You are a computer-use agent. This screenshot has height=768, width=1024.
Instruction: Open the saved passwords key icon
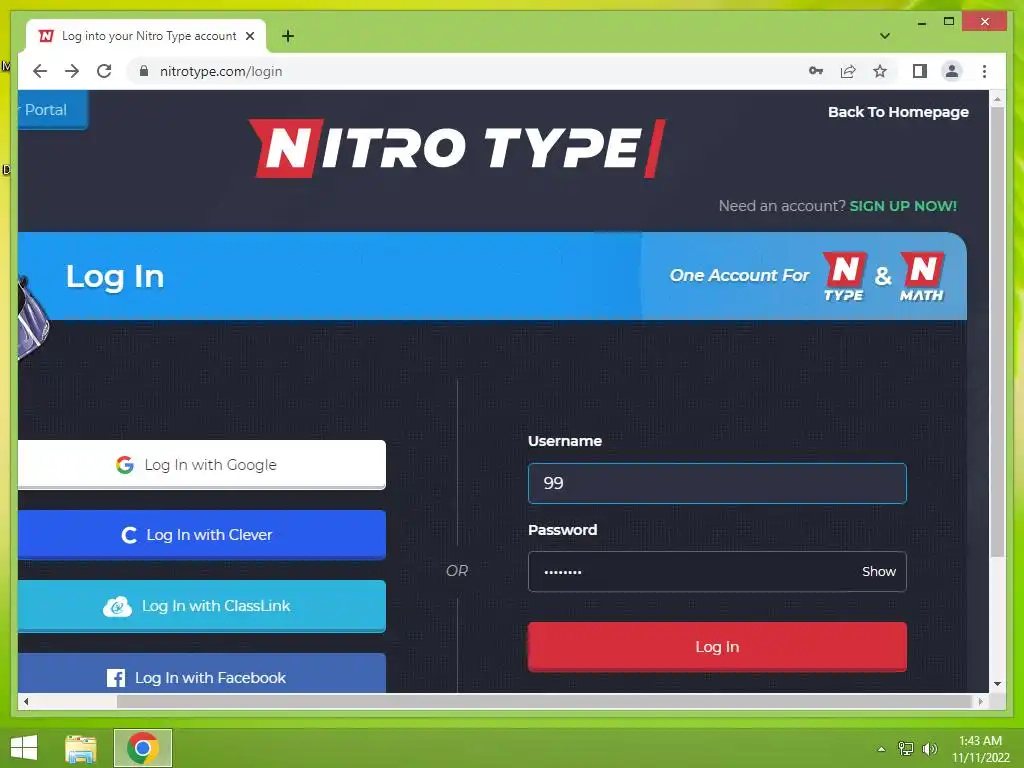tap(816, 71)
